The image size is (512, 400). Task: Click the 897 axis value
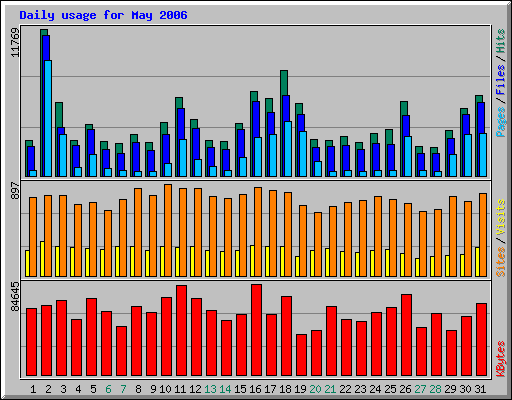tap(15, 191)
